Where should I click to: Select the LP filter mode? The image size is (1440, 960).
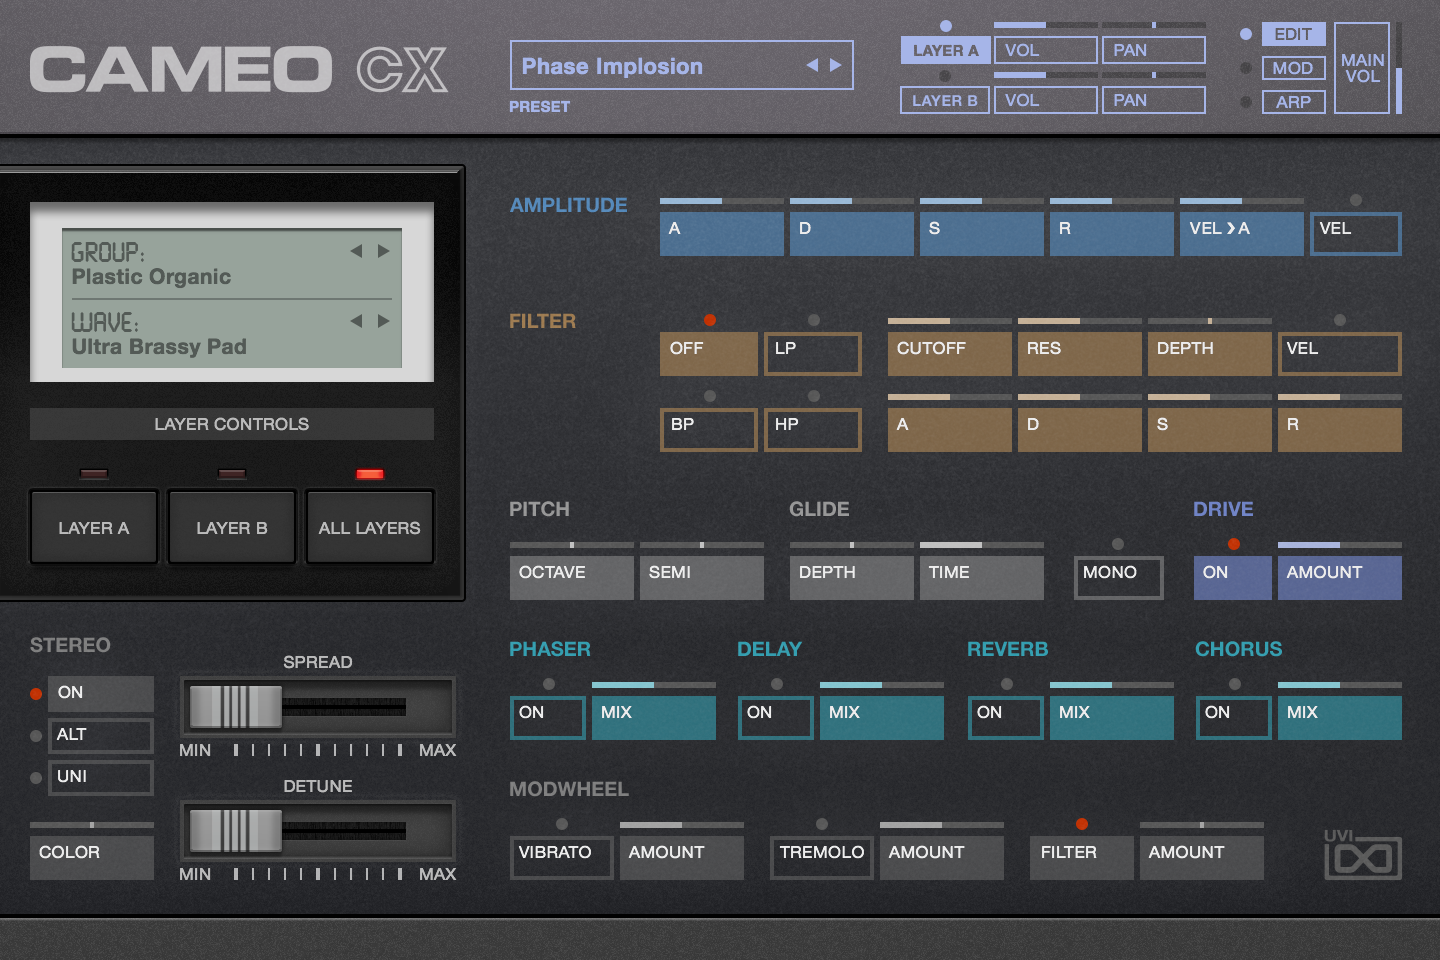click(x=812, y=352)
